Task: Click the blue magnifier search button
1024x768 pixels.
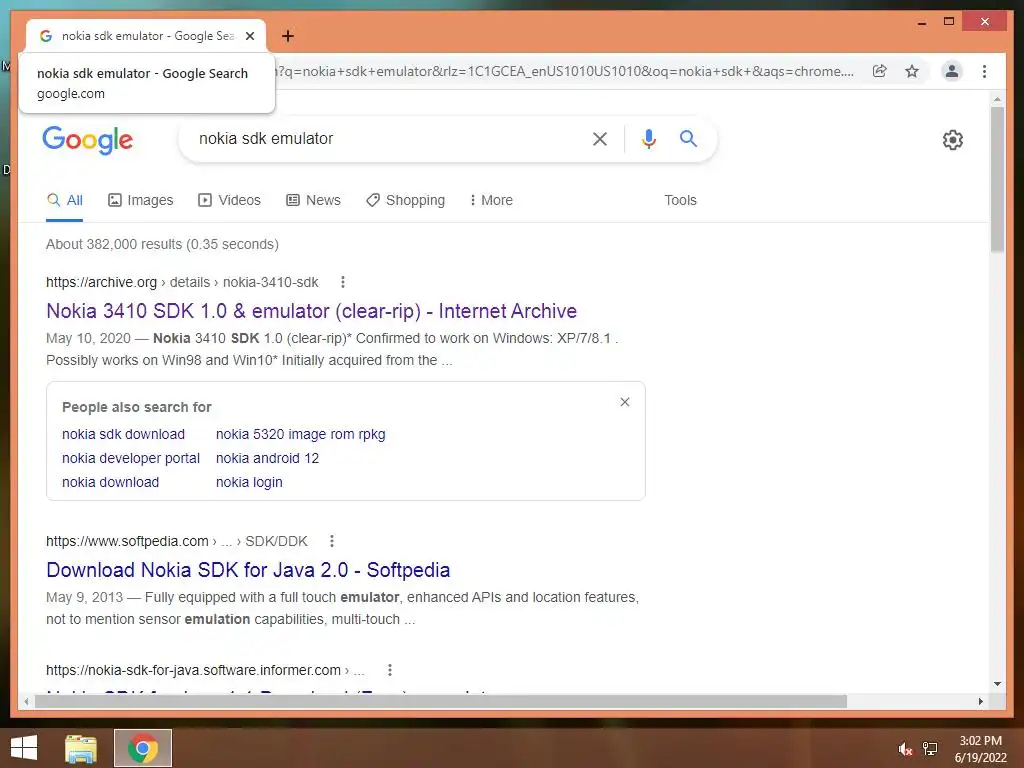Action: (x=688, y=138)
